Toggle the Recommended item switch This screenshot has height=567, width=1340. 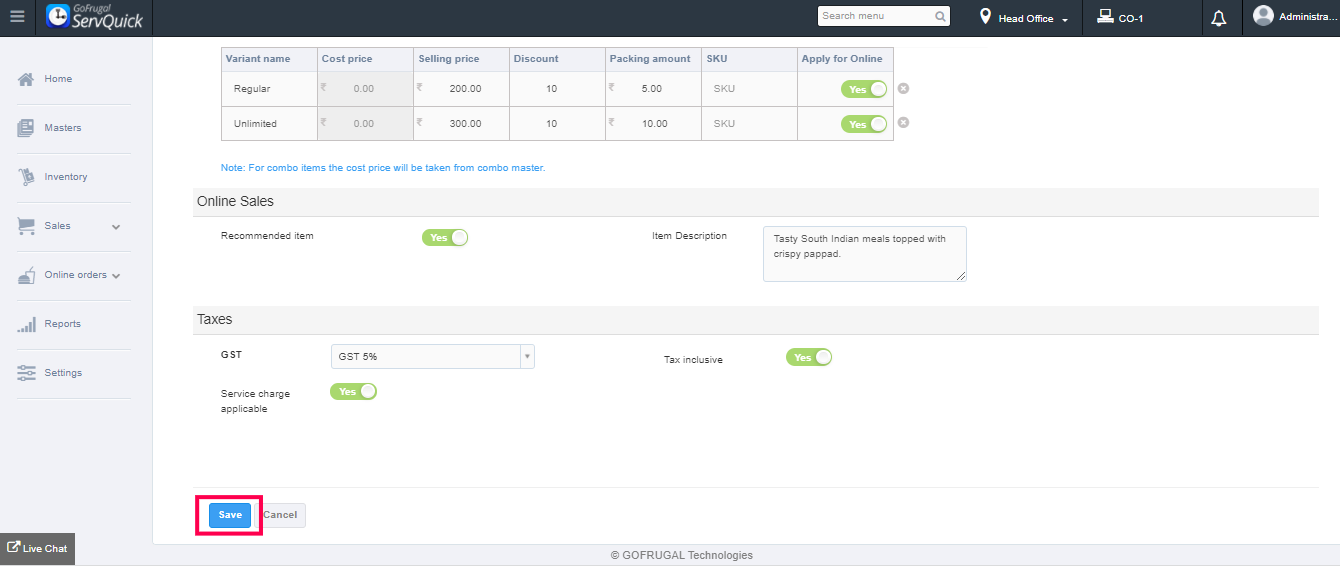(445, 238)
